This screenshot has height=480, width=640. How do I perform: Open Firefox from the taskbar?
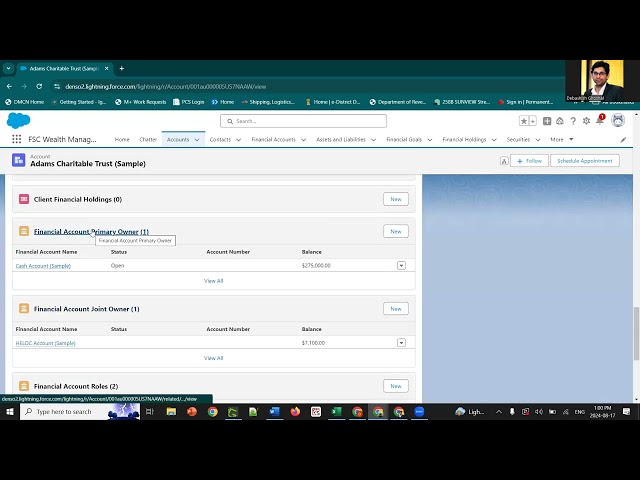pos(295,411)
